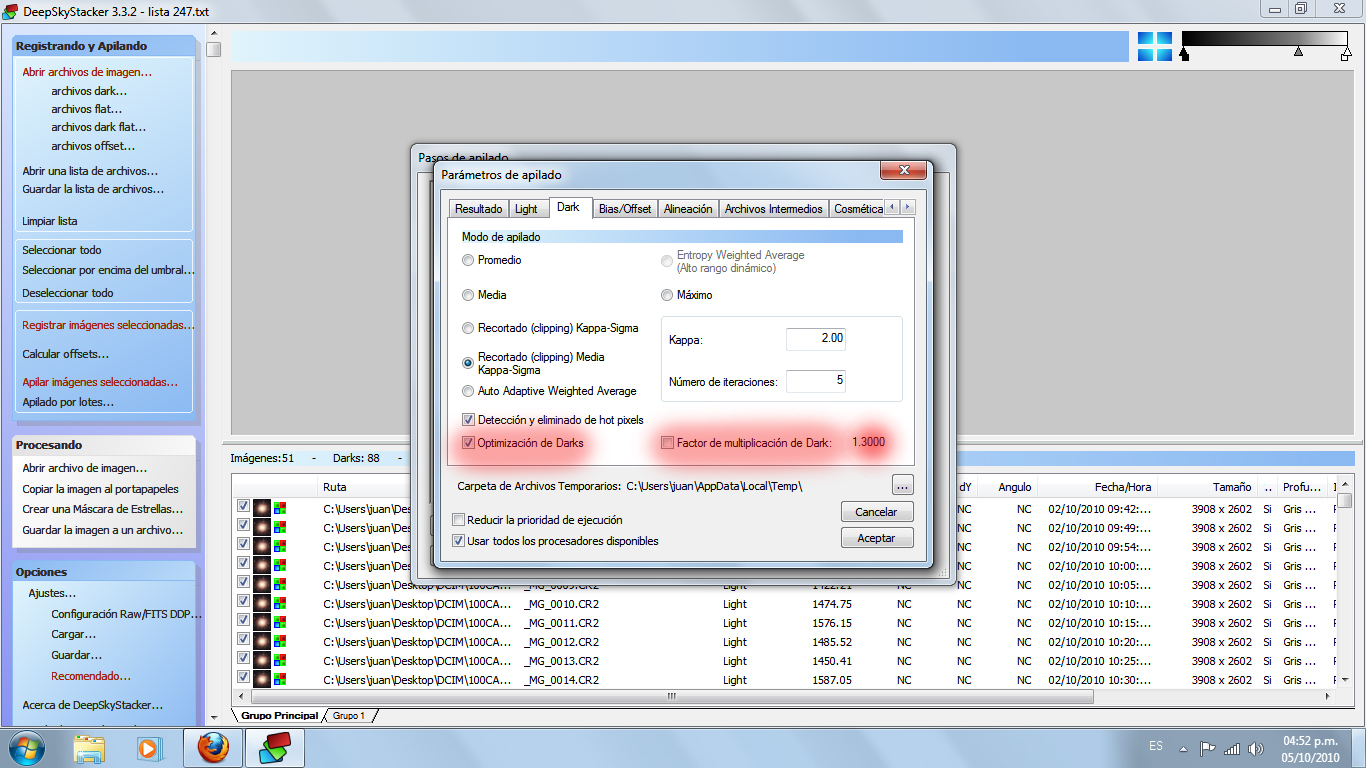The height and width of the screenshot is (768, 1366).
Task: Select the Promedio stacking mode
Action: point(468,260)
